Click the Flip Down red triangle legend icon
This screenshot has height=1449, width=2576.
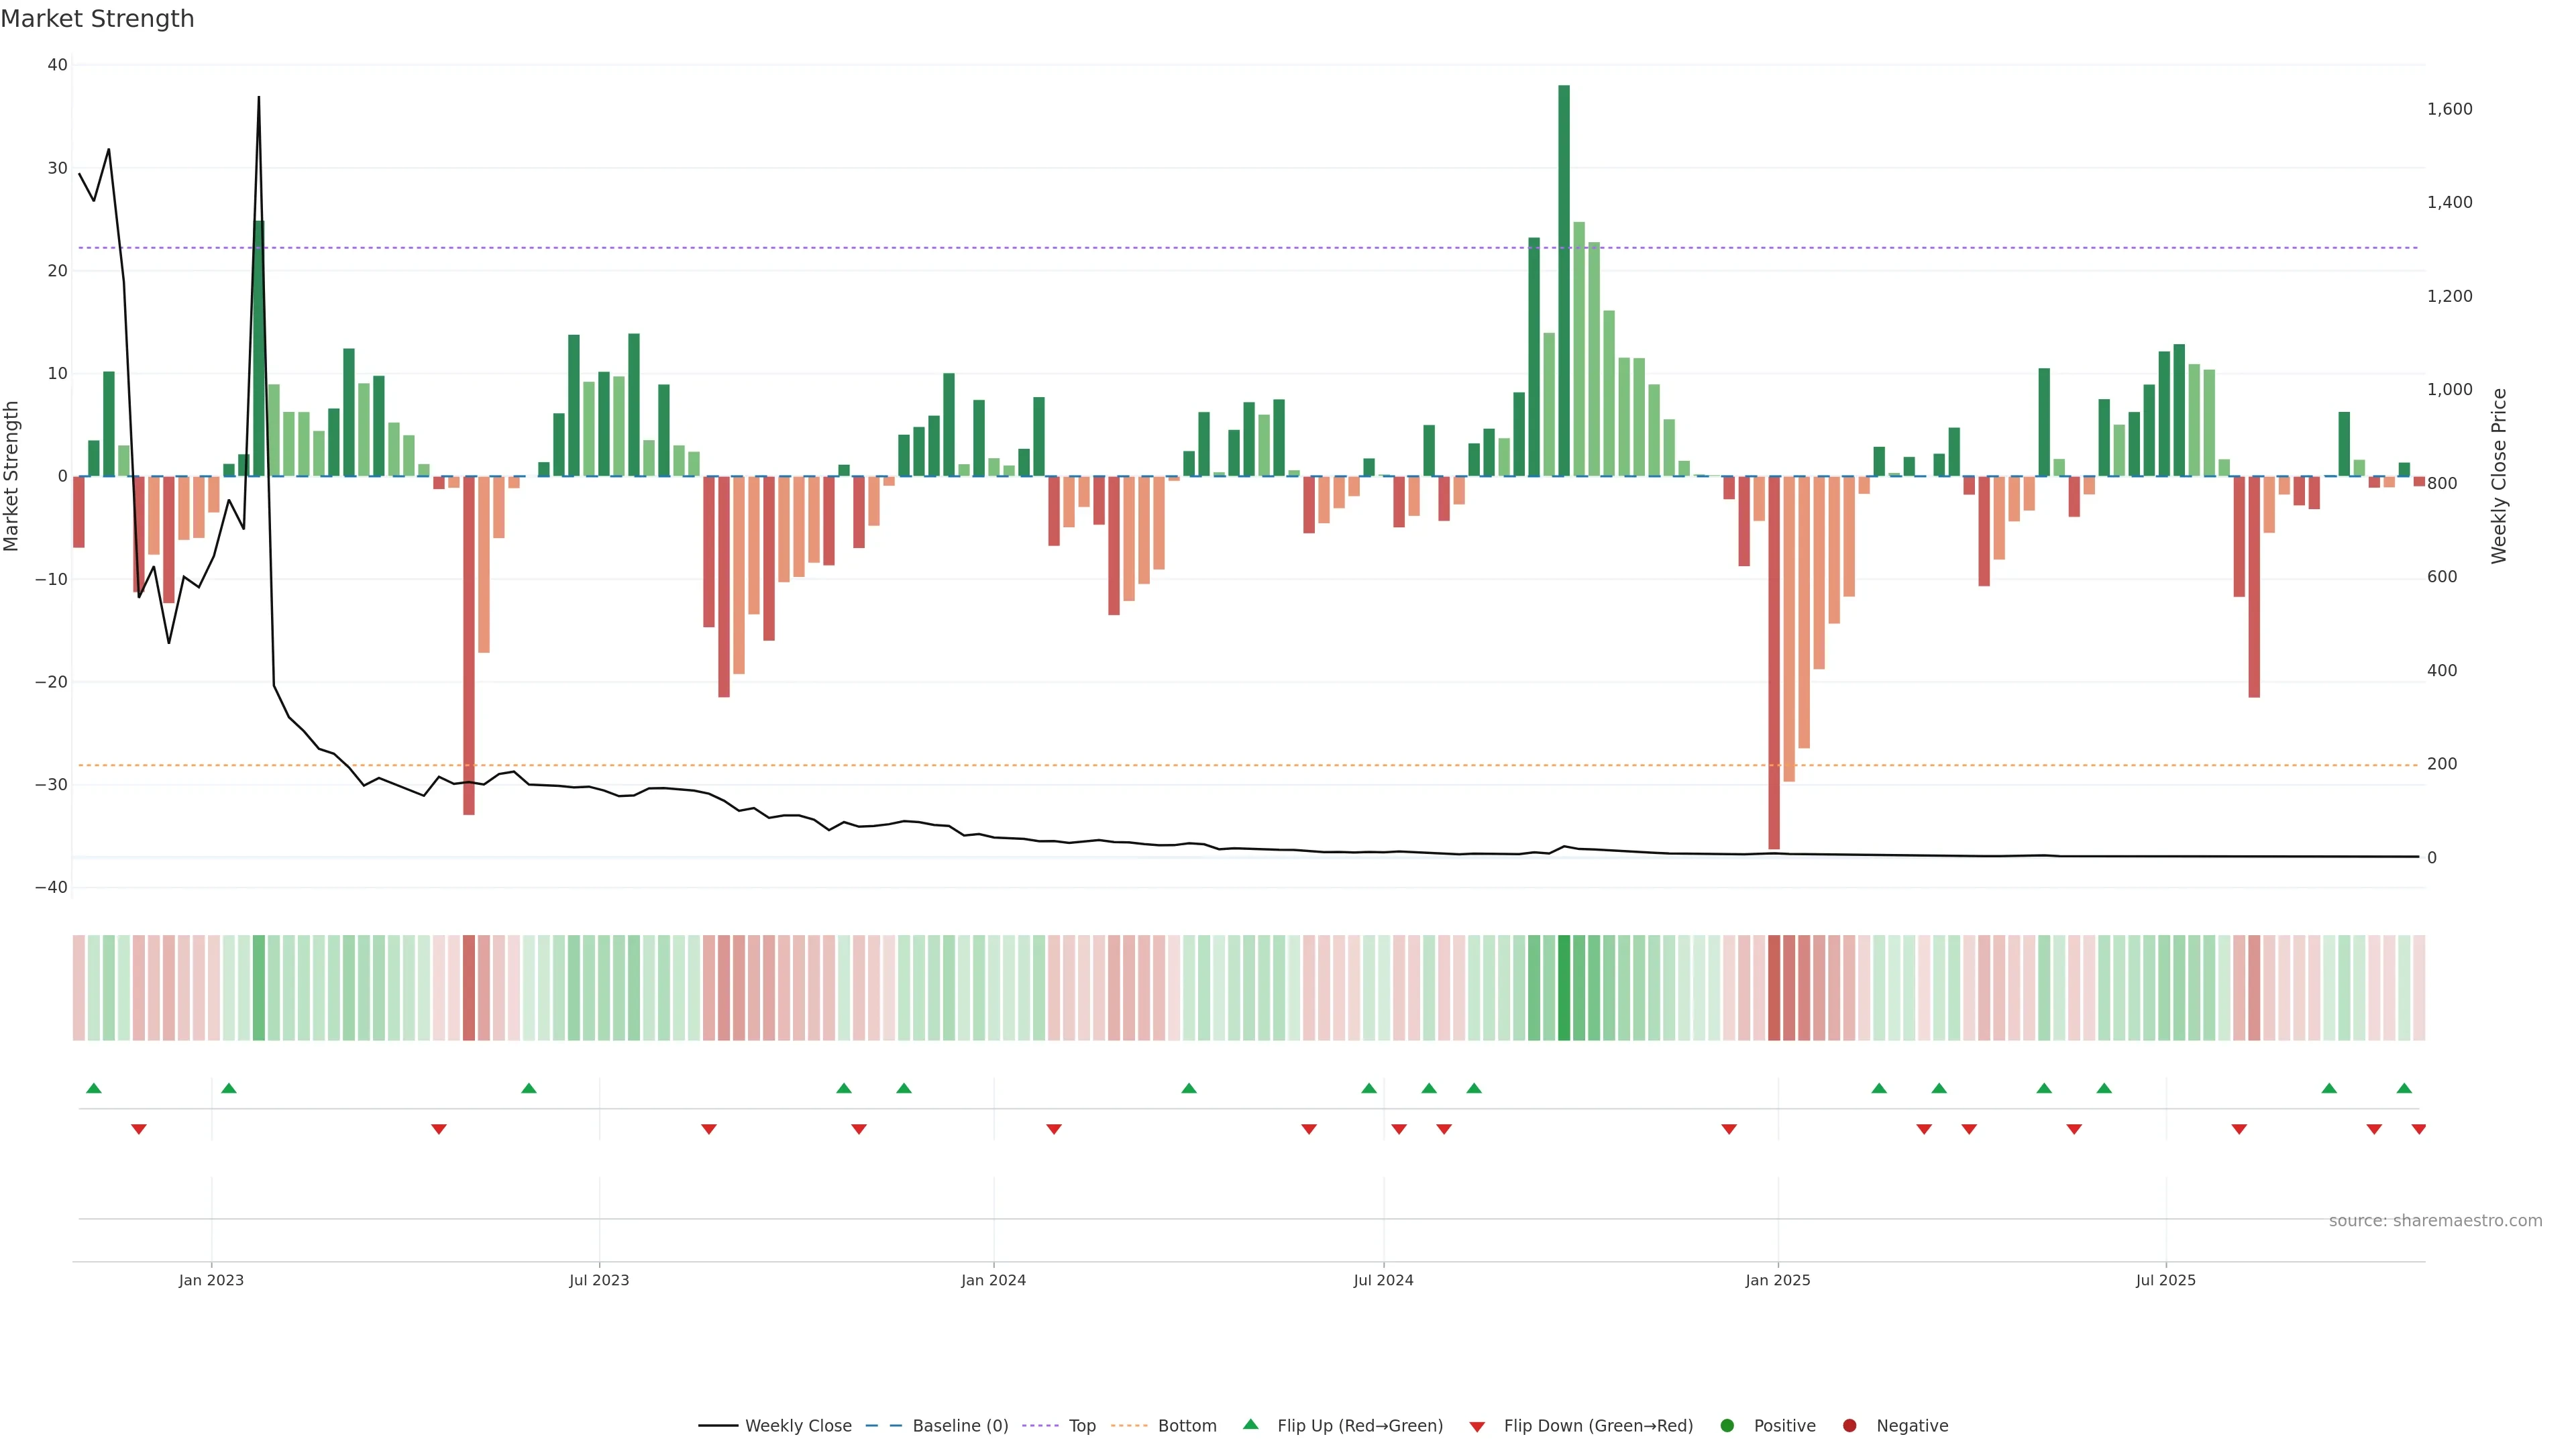[x=1477, y=1426]
